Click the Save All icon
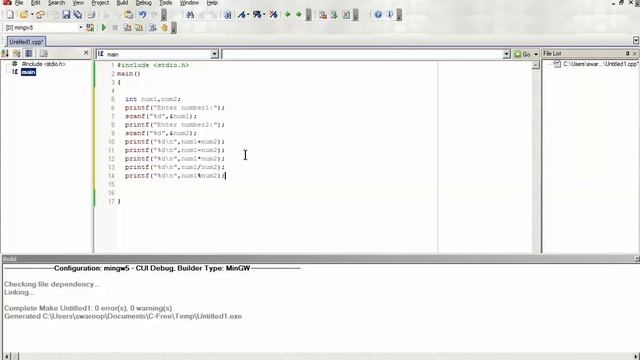Viewport: 640px width, 360px height. point(78,15)
